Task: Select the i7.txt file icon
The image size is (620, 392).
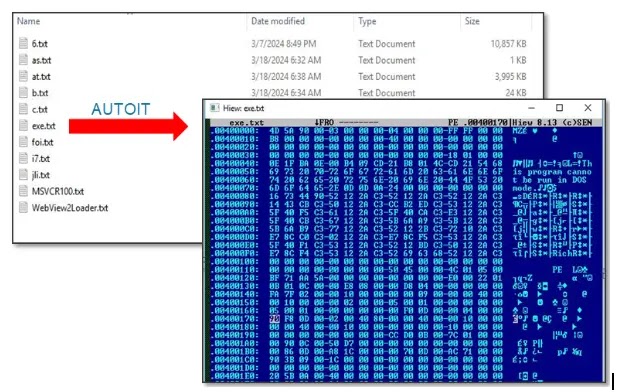Action: pos(24,158)
